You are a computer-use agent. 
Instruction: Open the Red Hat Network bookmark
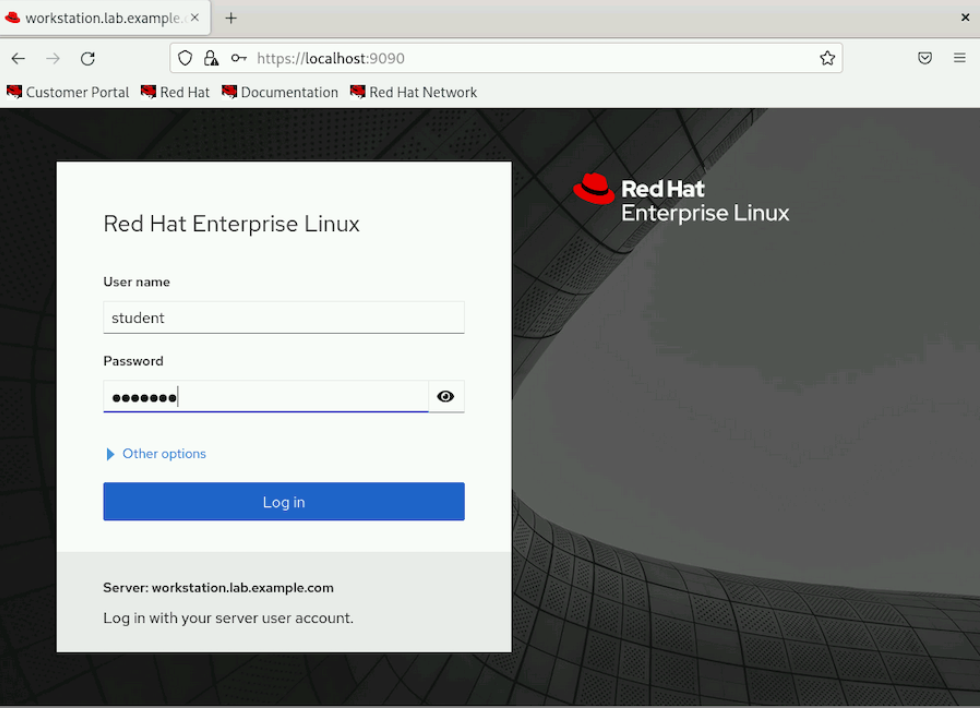(414, 92)
